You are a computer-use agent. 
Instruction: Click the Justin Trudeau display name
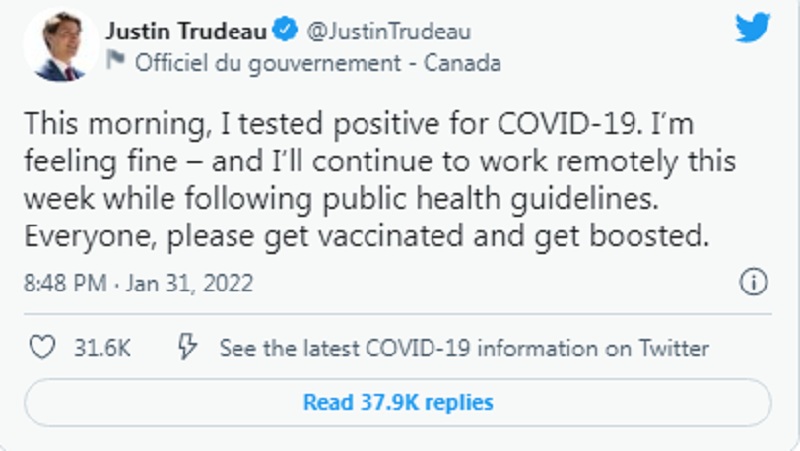click(x=188, y=32)
